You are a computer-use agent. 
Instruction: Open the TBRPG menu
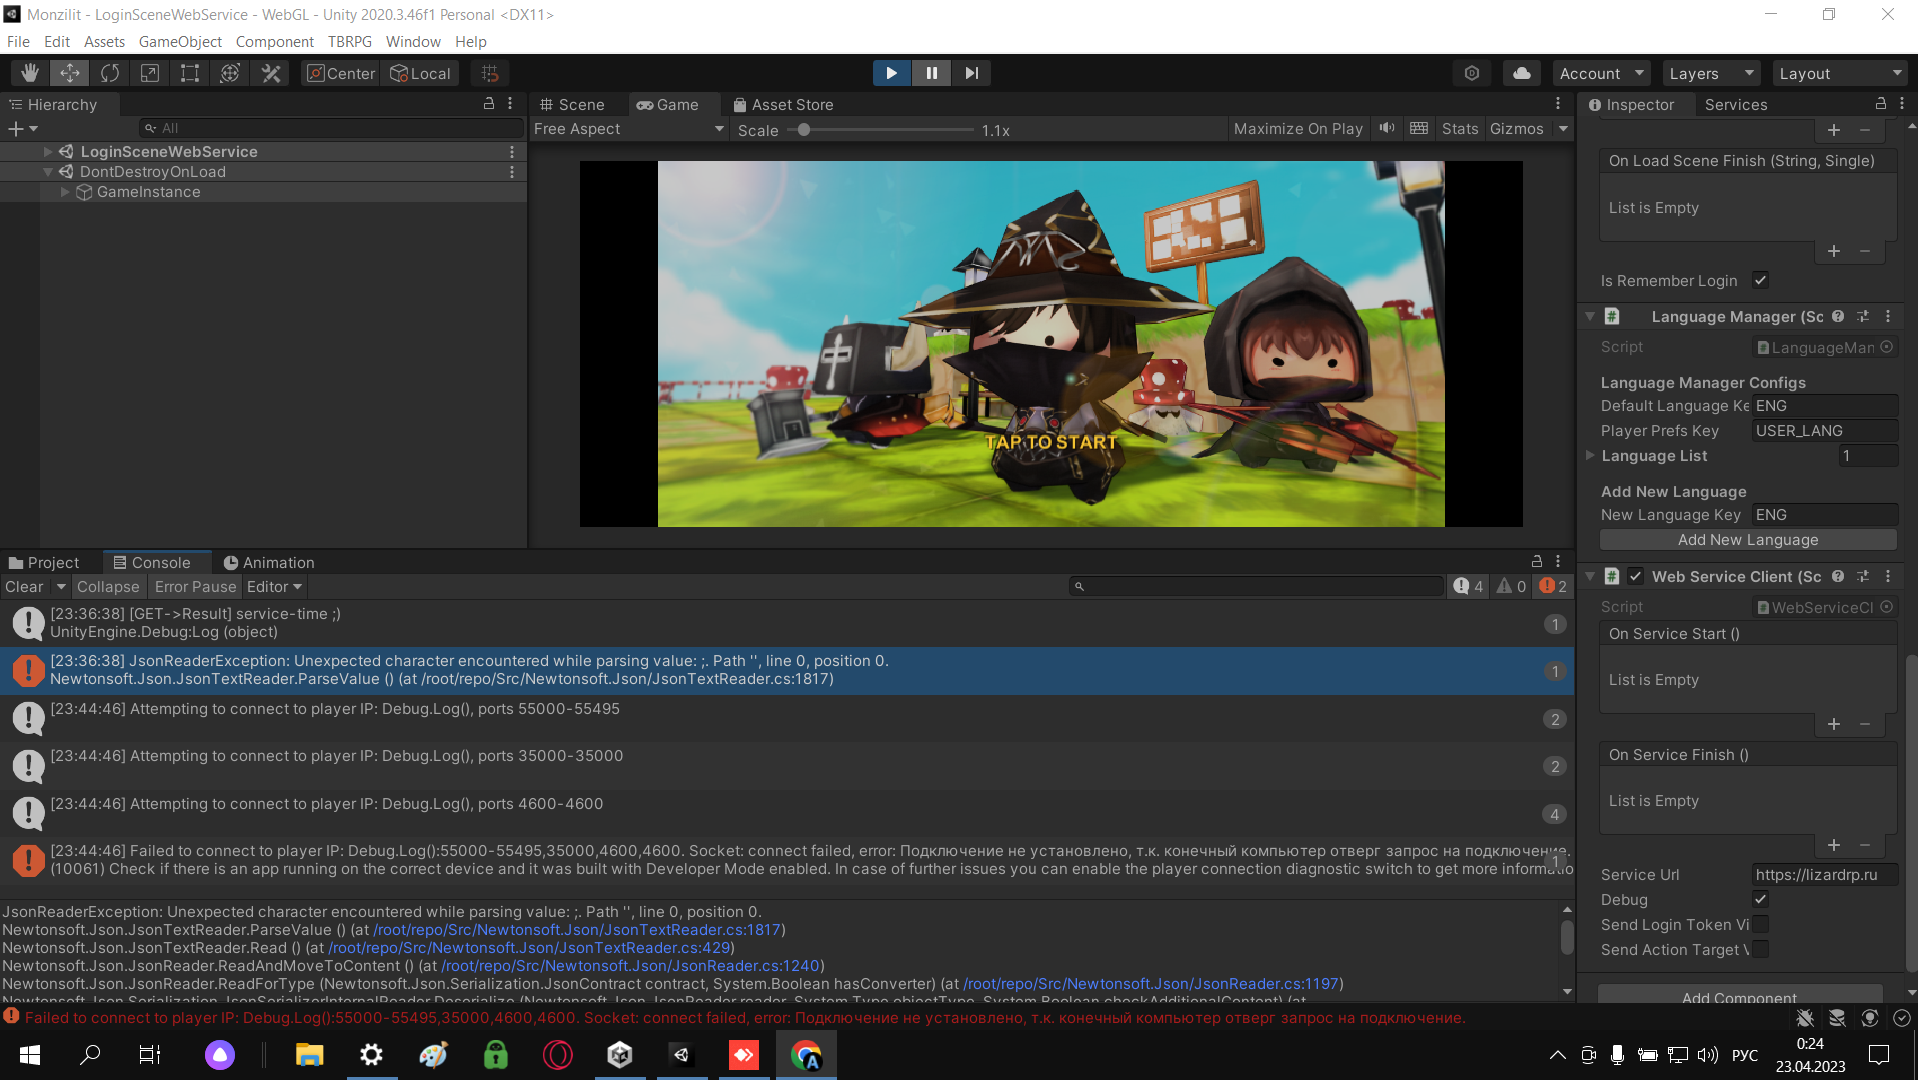click(x=349, y=41)
